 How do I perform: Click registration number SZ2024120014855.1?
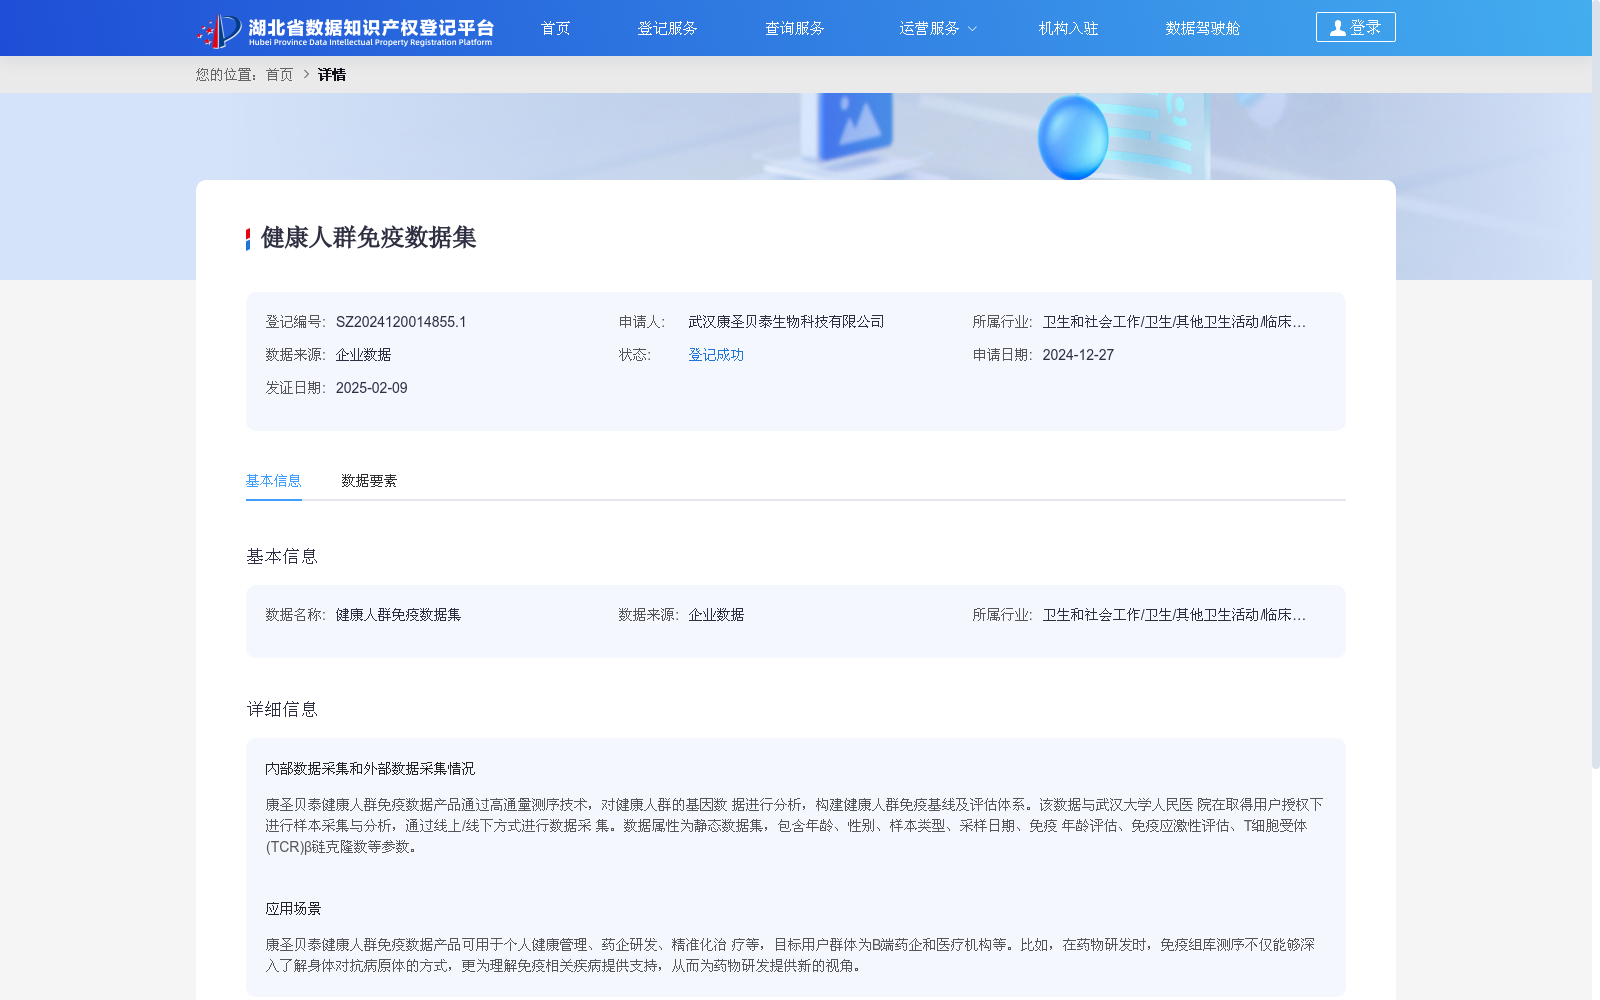click(401, 322)
